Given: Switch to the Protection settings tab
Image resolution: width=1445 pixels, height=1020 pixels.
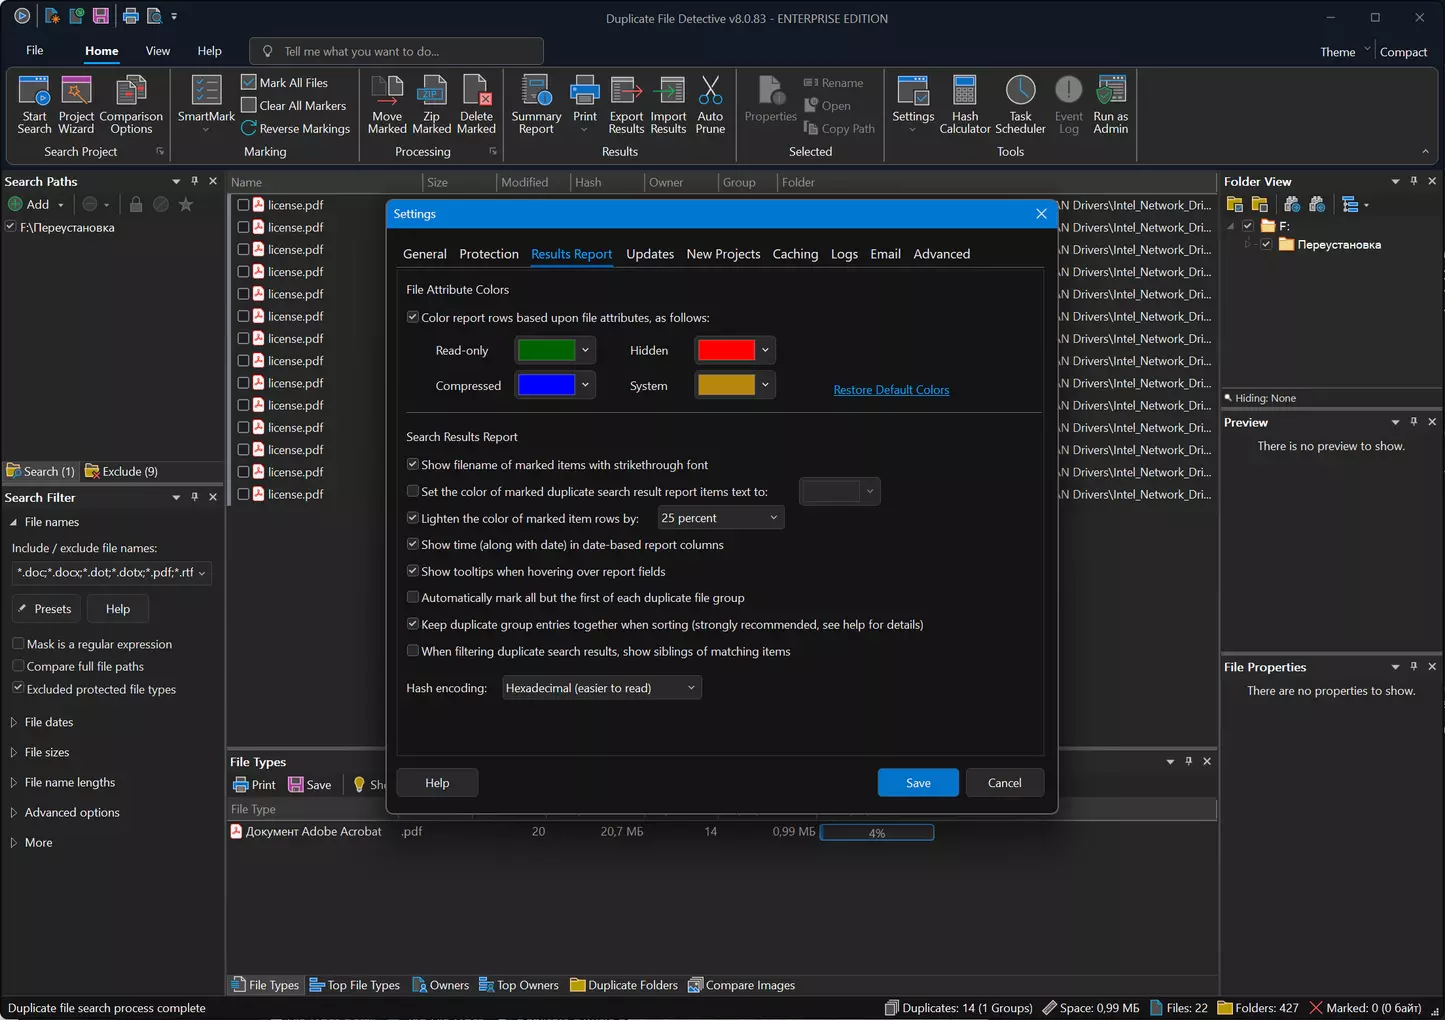Looking at the screenshot, I should 488,254.
